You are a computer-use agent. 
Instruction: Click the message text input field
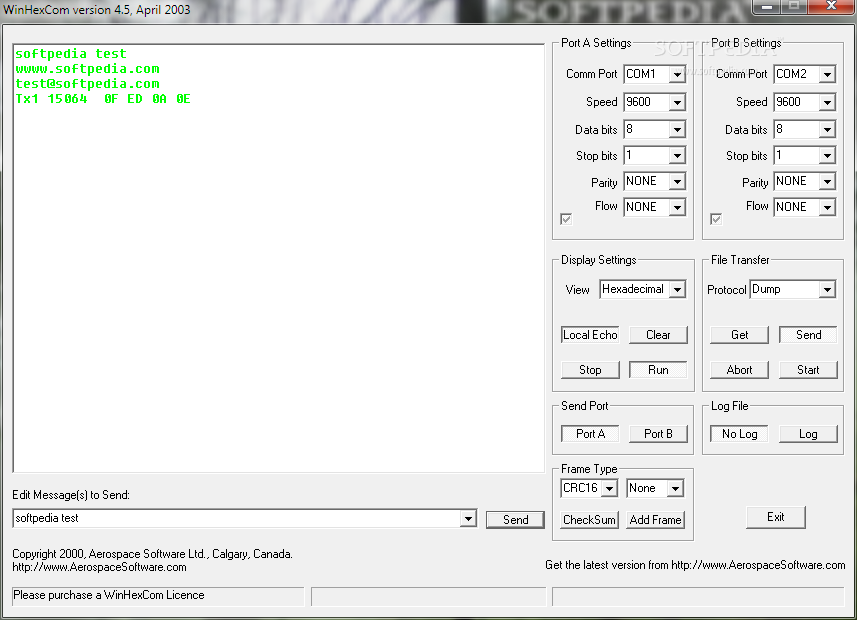[x=237, y=518]
